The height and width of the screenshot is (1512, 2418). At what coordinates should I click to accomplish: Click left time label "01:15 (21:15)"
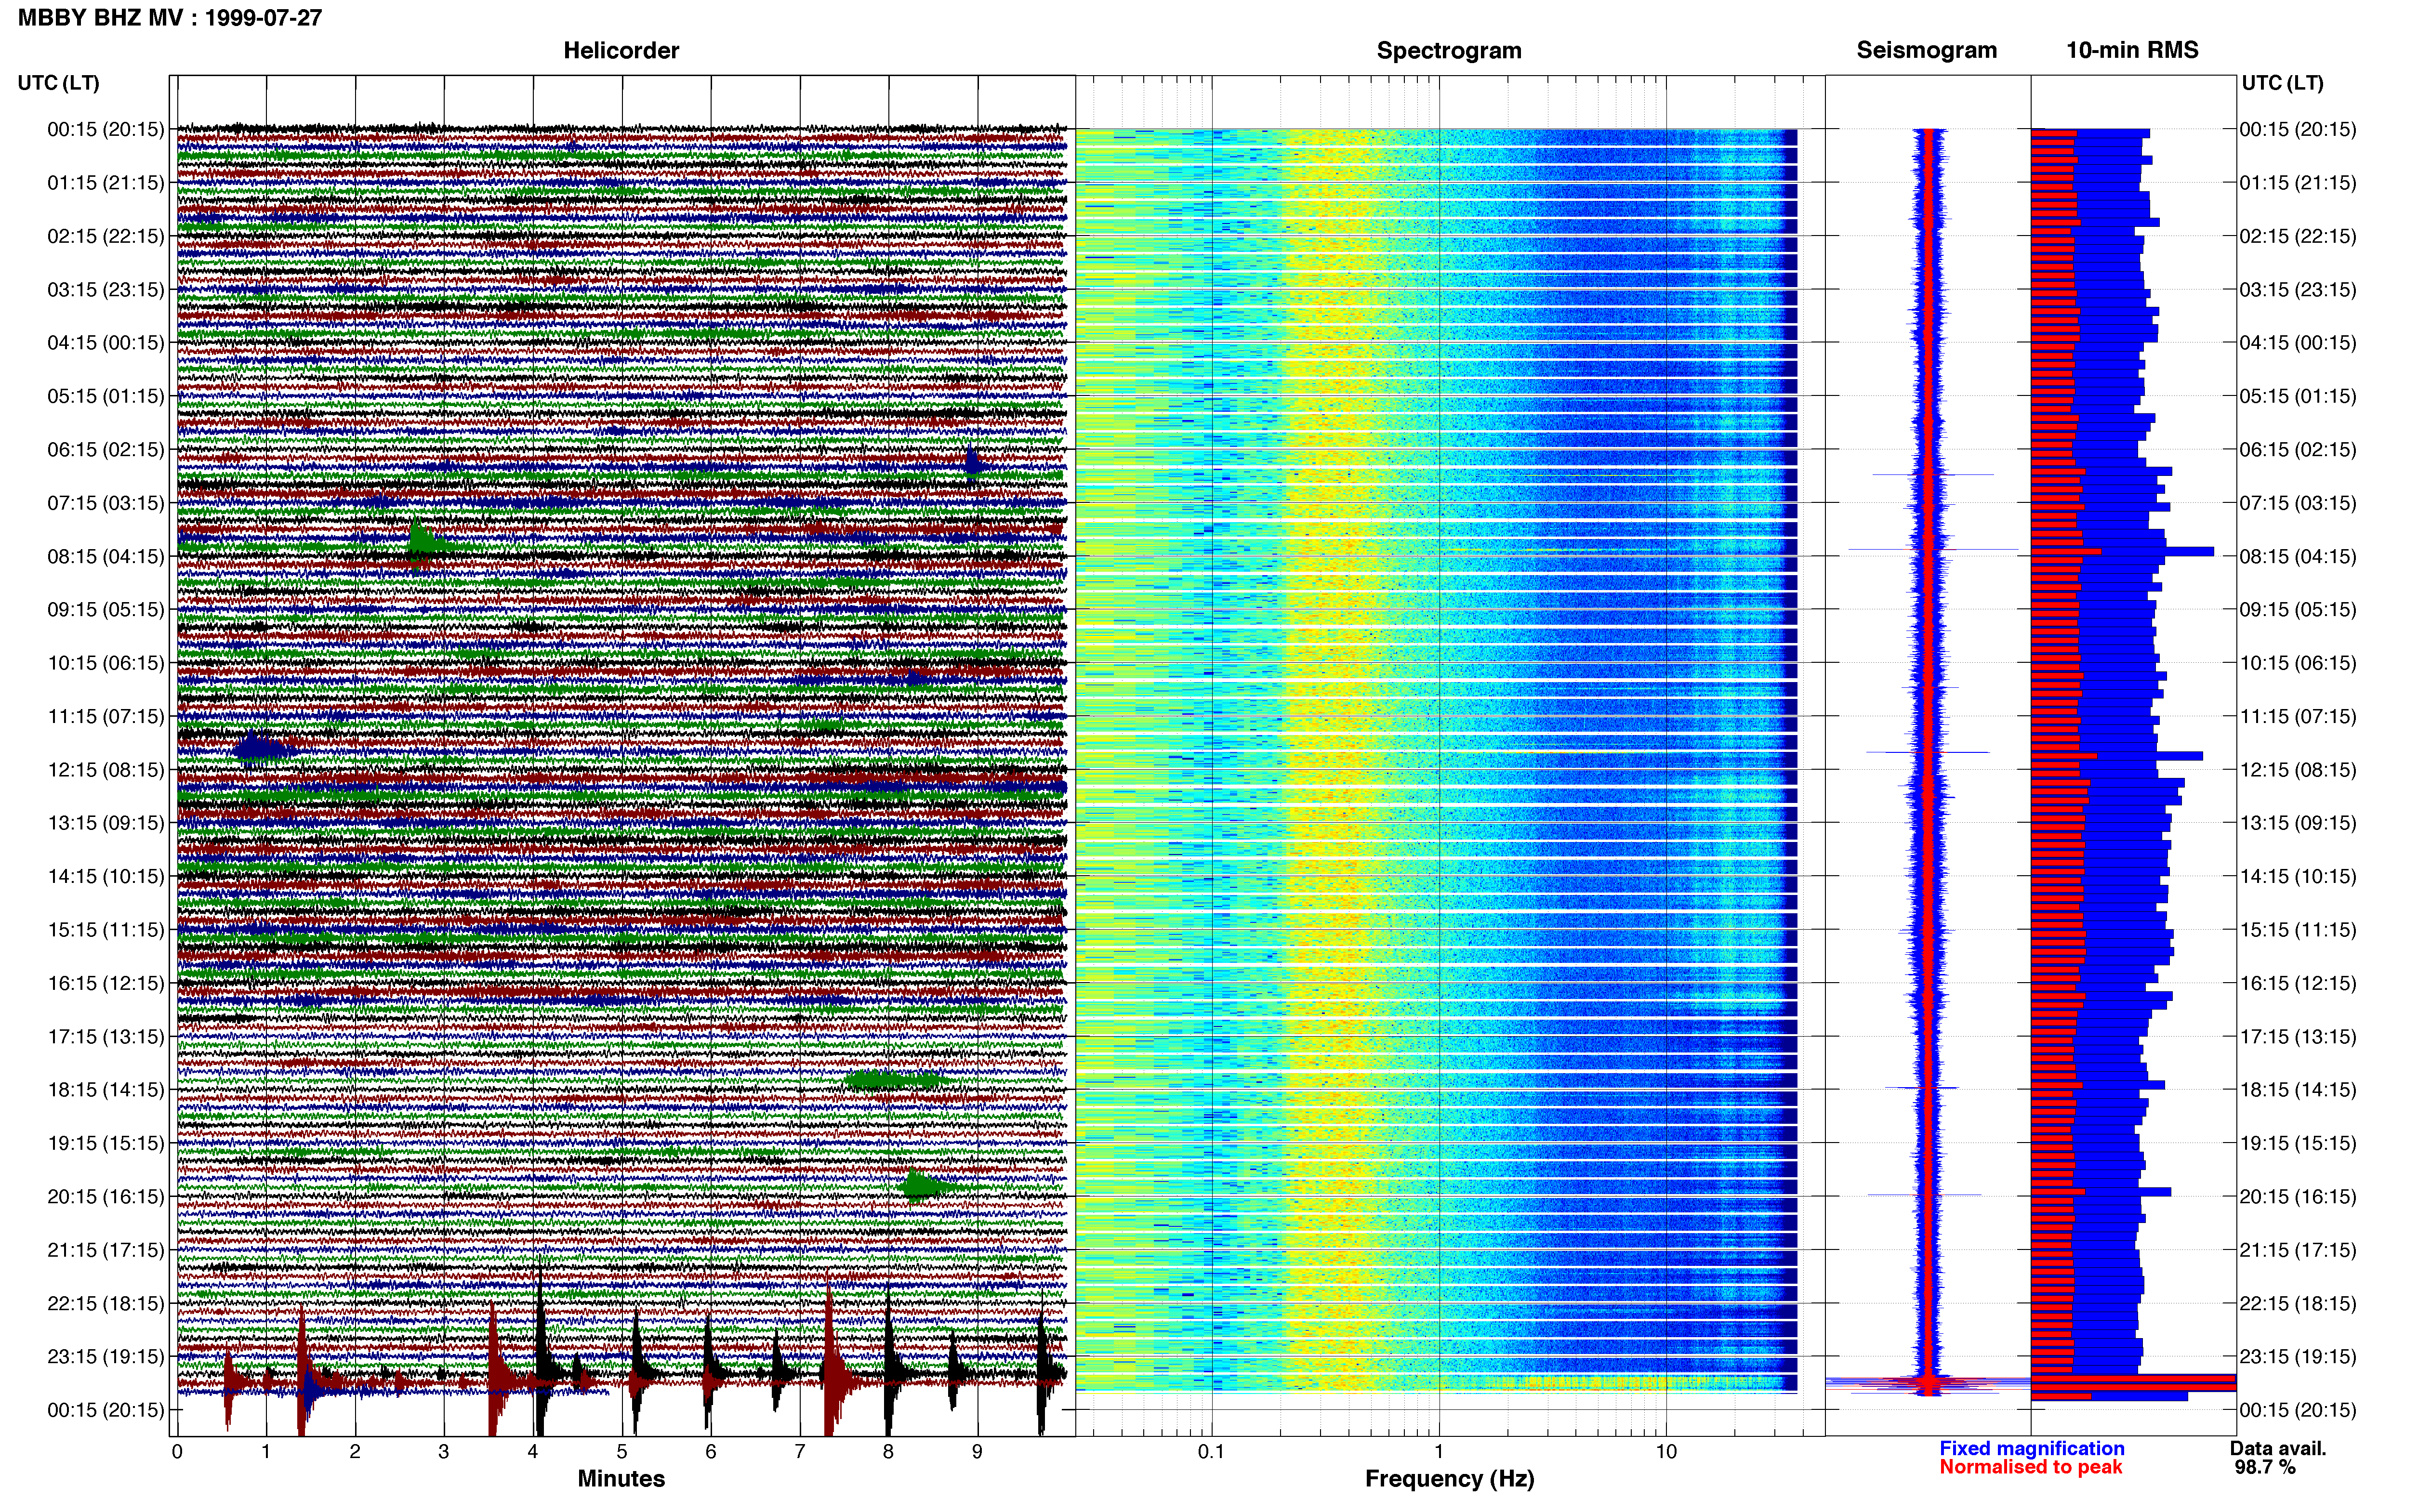[x=106, y=183]
